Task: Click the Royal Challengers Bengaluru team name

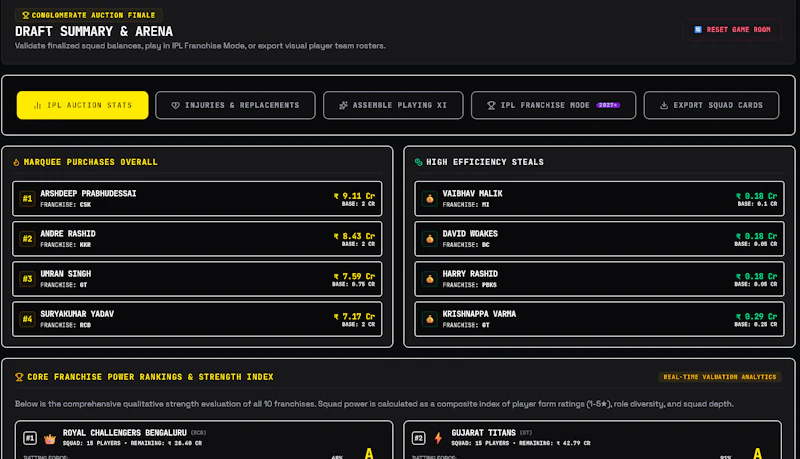Action: [x=124, y=433]
